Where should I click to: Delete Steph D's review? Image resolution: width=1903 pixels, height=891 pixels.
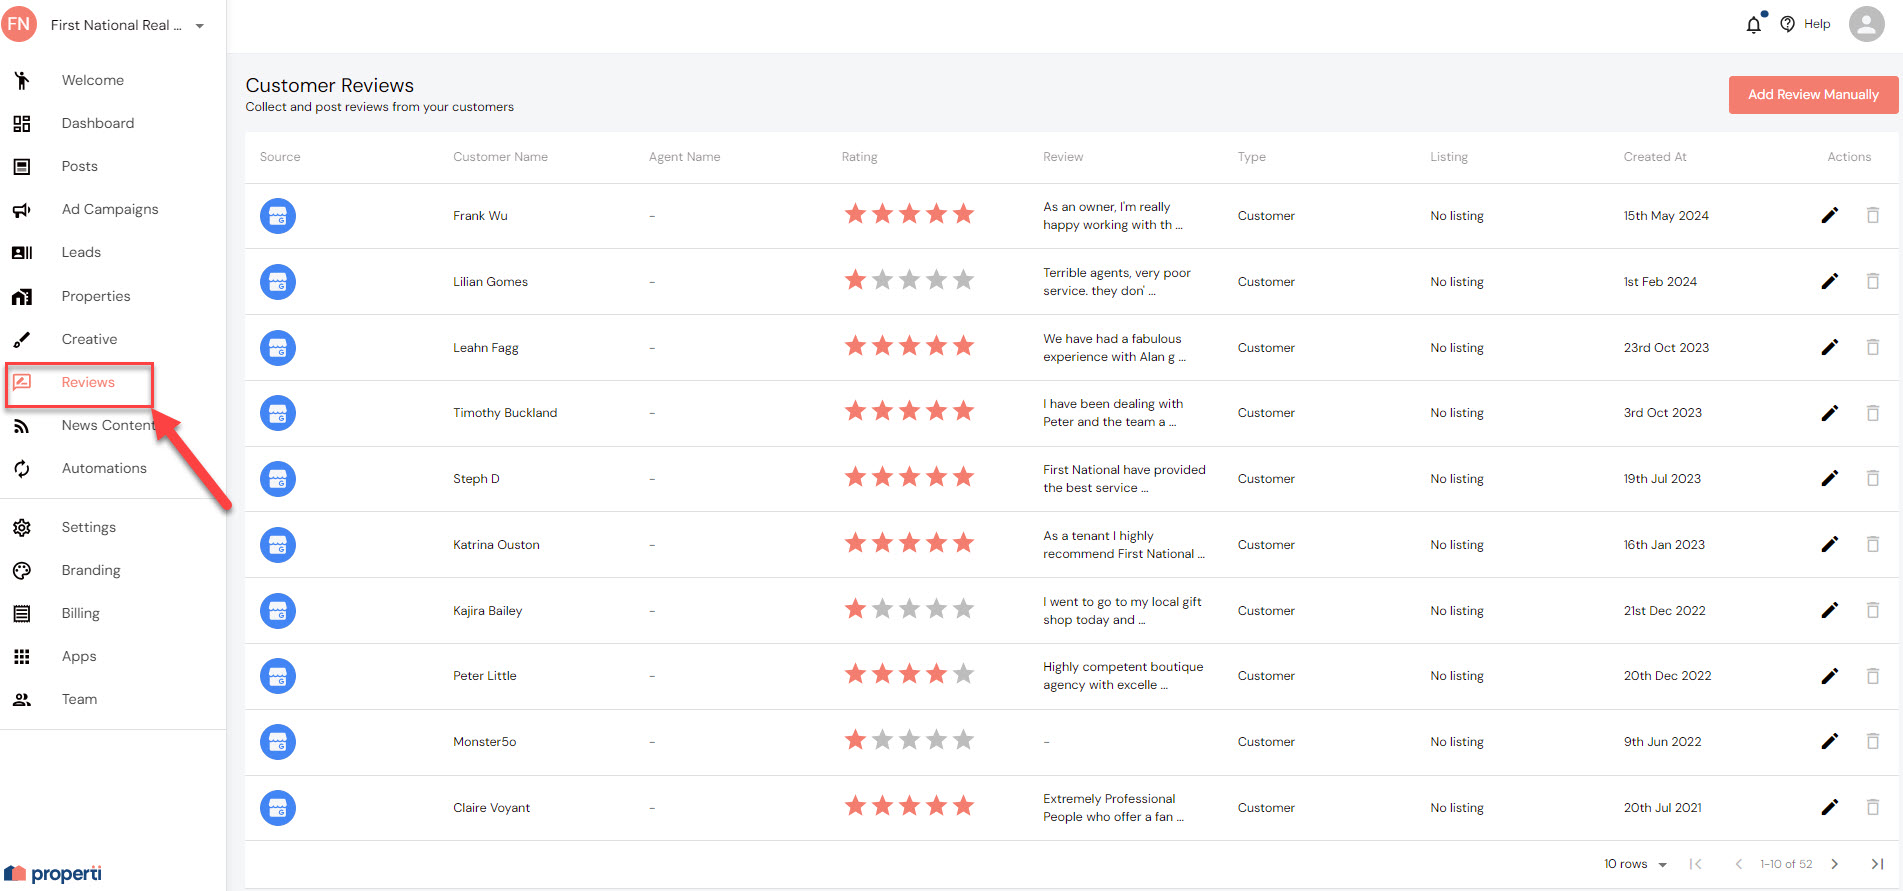tap(1872, 478)
